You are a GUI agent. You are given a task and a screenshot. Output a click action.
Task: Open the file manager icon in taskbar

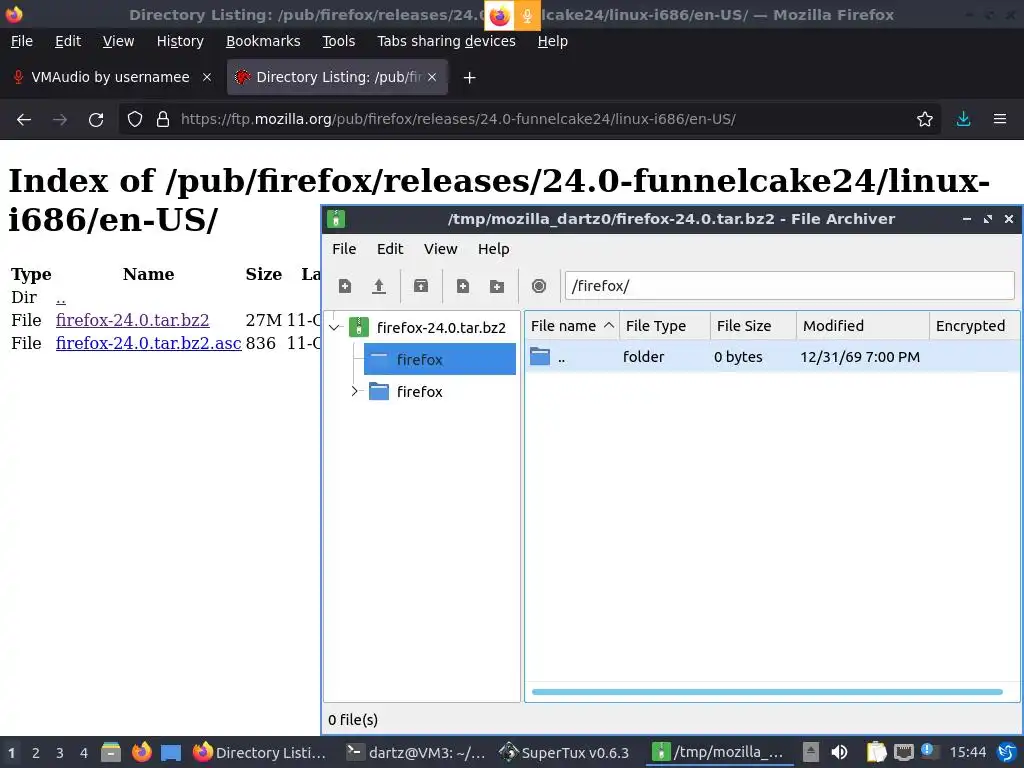[x=111, y=752]
